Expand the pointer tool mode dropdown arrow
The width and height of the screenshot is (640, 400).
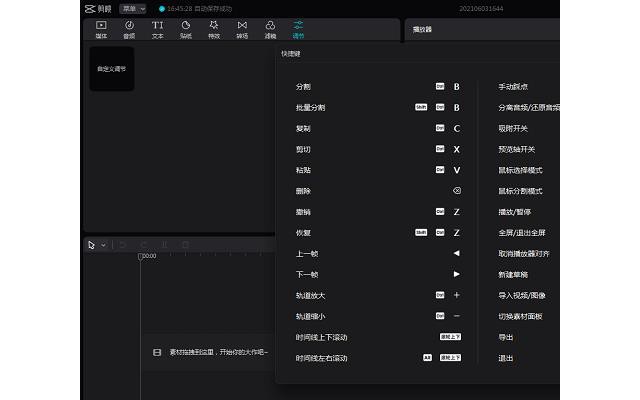(103, 245)
